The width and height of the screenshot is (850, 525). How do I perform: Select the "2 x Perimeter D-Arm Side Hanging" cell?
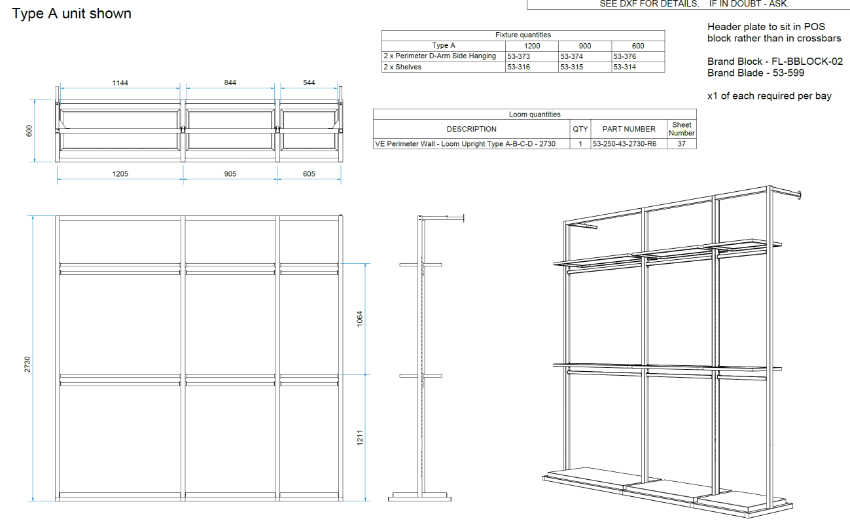click(440, 57)
